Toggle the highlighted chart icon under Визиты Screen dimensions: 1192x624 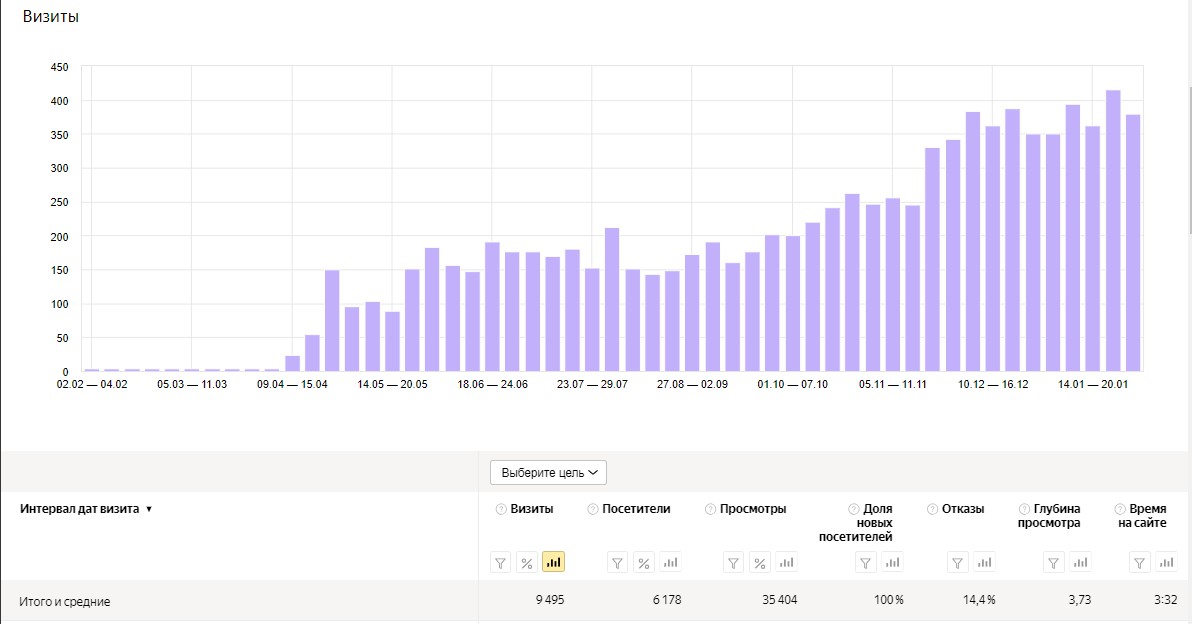[x=553, y=562]
